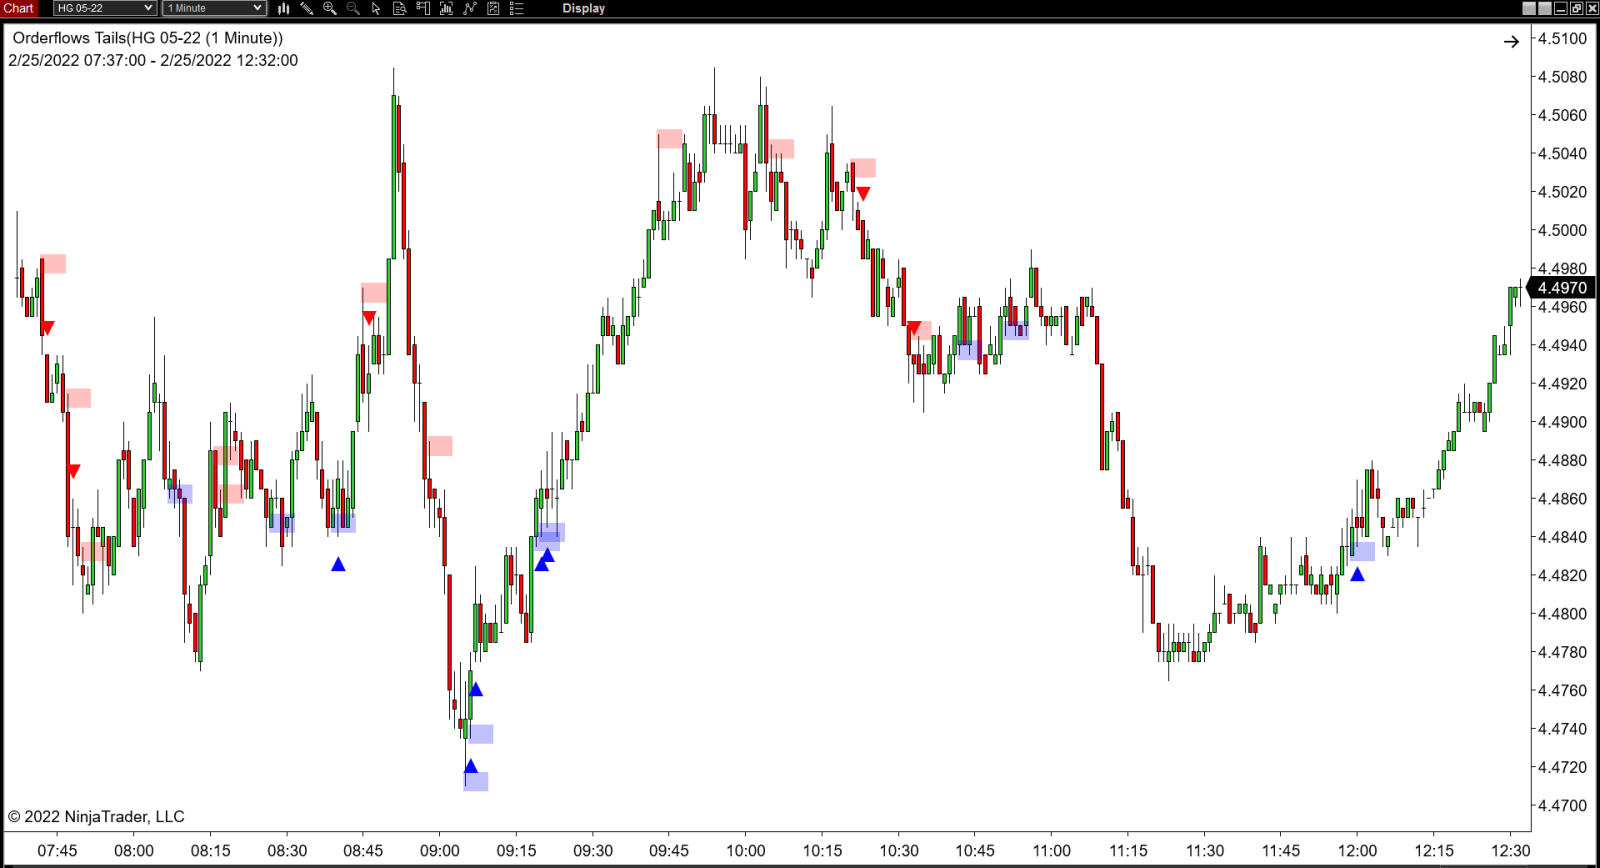Open the data box icon
Screen dimensions: 1600x868
click(399, 8)
